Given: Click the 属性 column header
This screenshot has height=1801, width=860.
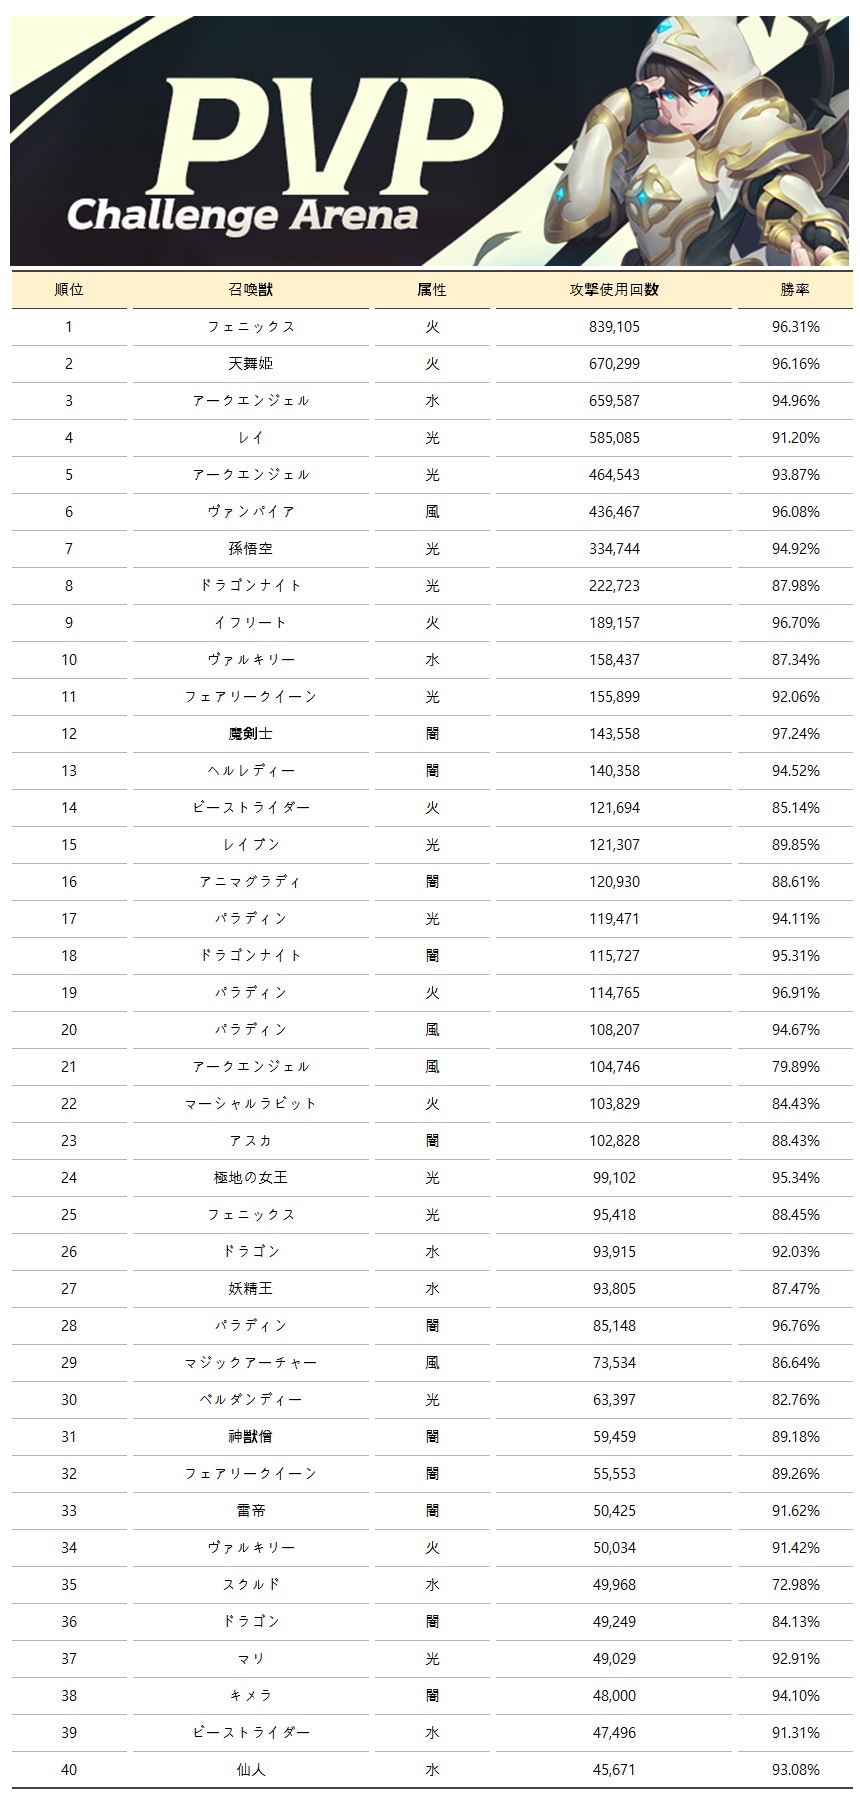Looking at the screenshot, I should tap(432, 290).
